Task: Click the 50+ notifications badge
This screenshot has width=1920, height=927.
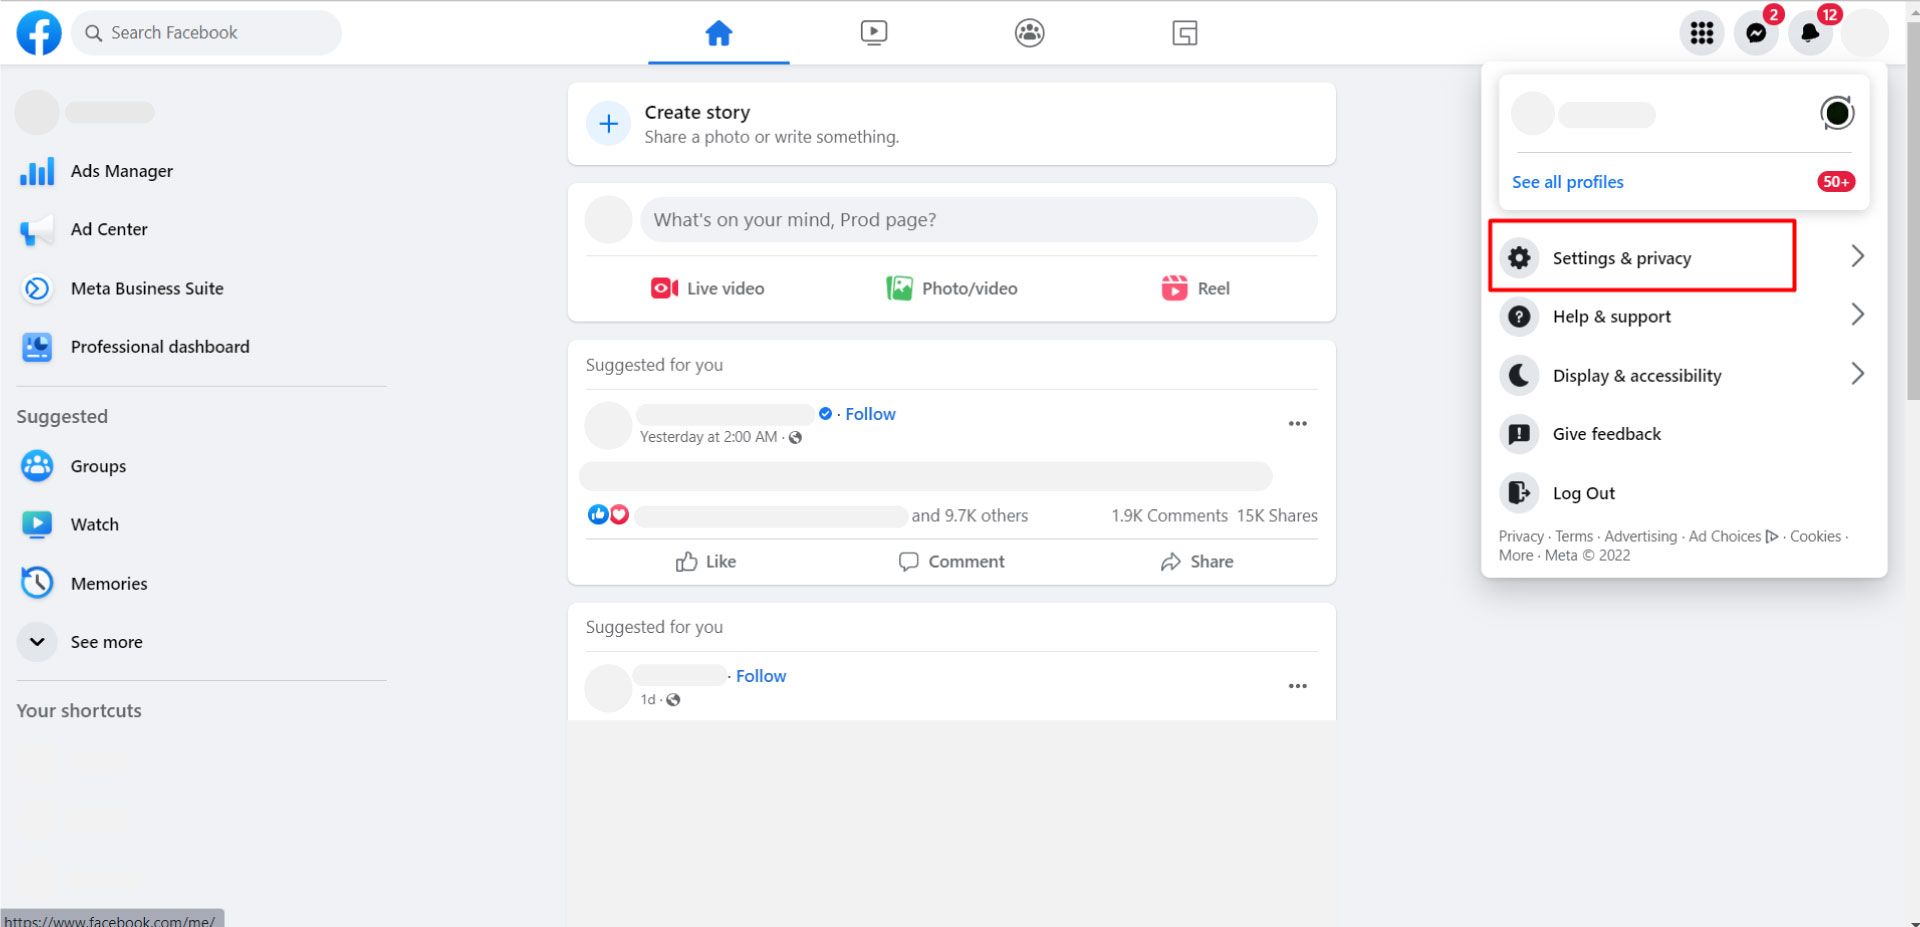Action: click(1836, 182)
